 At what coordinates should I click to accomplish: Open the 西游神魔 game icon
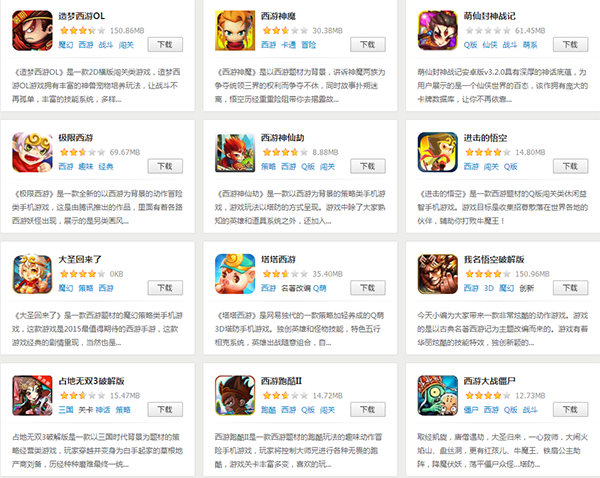coord(235,31)
